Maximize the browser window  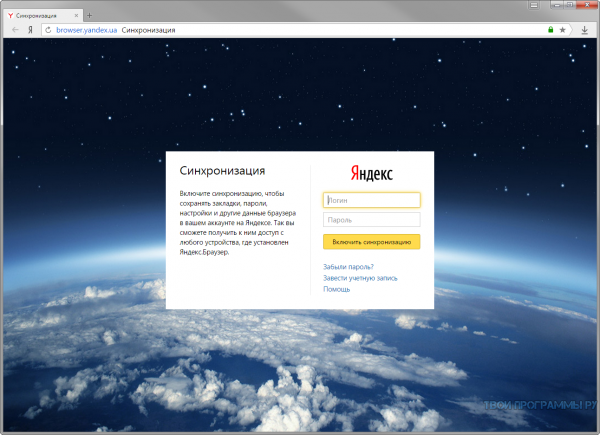[x=569, y=5]
